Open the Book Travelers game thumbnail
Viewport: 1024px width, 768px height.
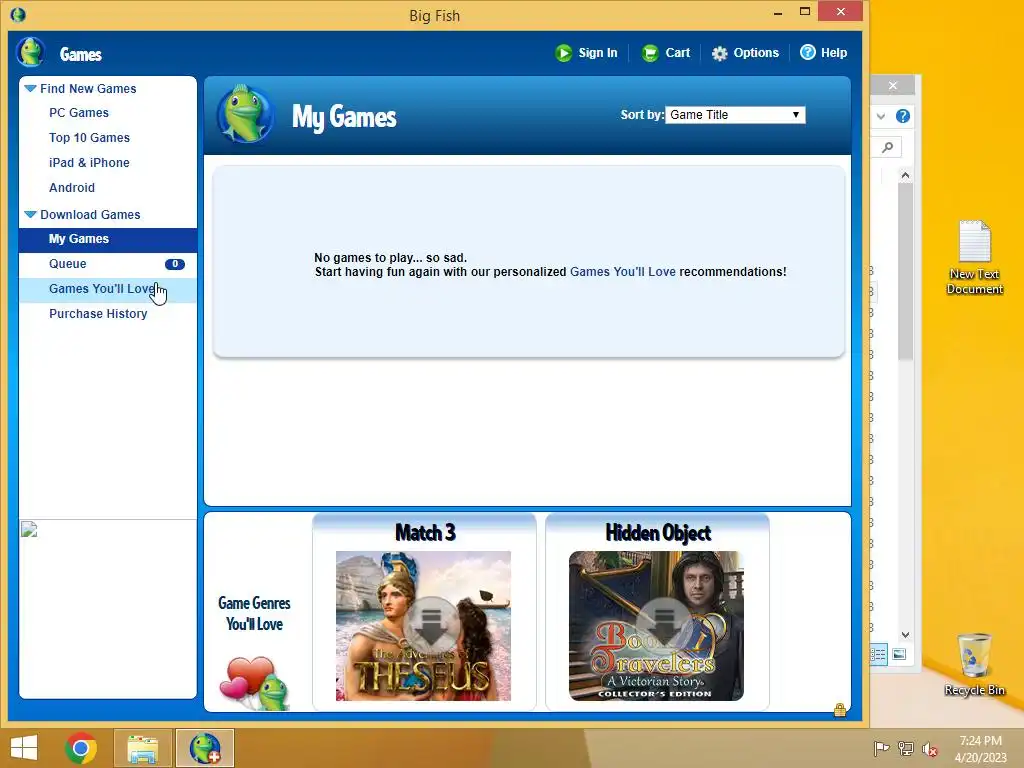click(x=656, y=626)
